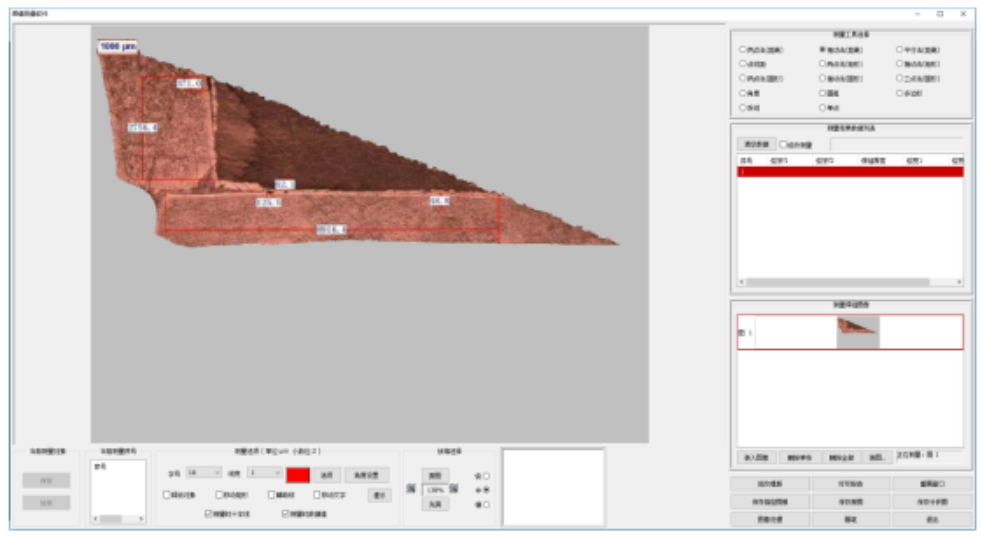
Task: Select the 角度 (angle) measurement tool radio button
Action: (742, 92)
